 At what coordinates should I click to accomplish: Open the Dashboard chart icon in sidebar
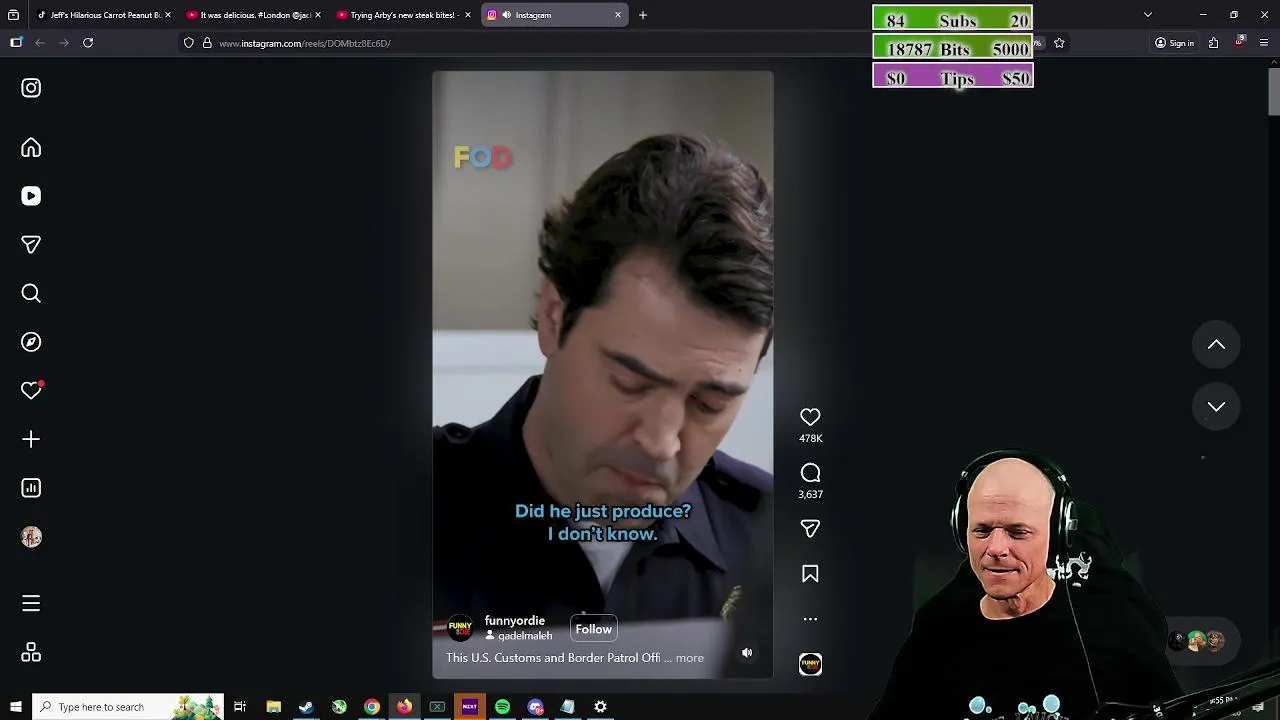click(31, 488)
